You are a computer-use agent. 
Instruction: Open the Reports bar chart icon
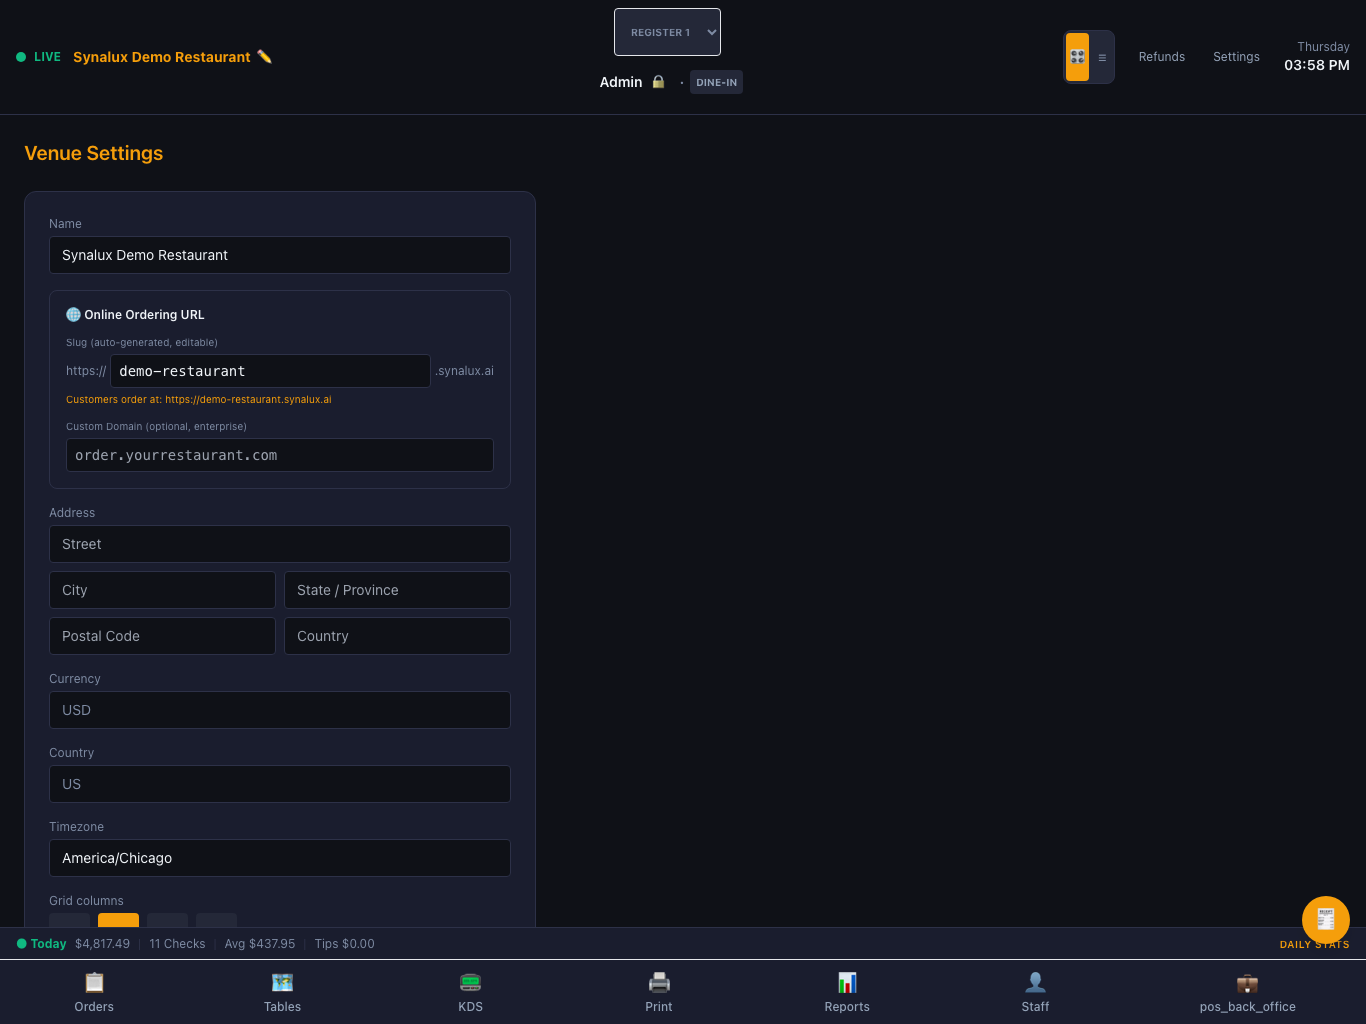point(847,982)
